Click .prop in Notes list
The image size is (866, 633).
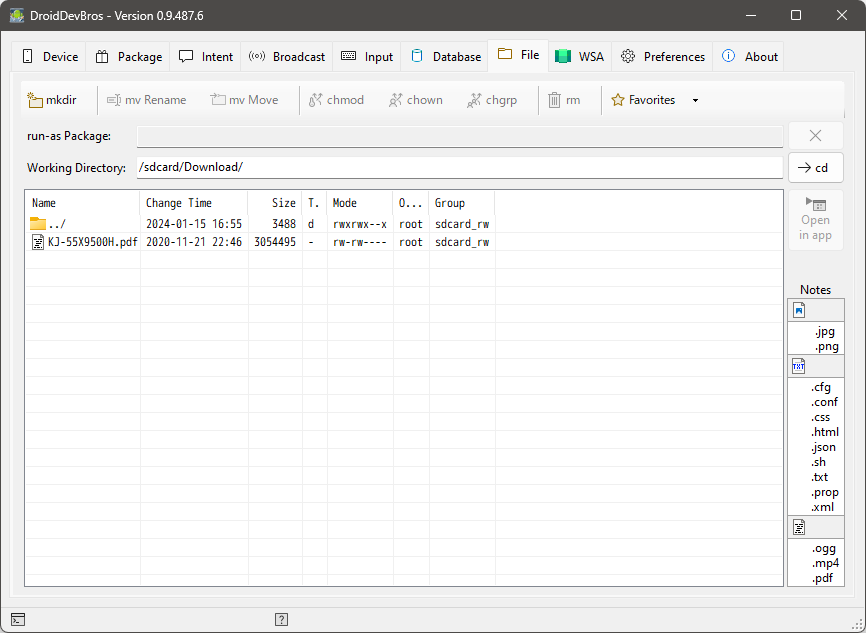825,492
